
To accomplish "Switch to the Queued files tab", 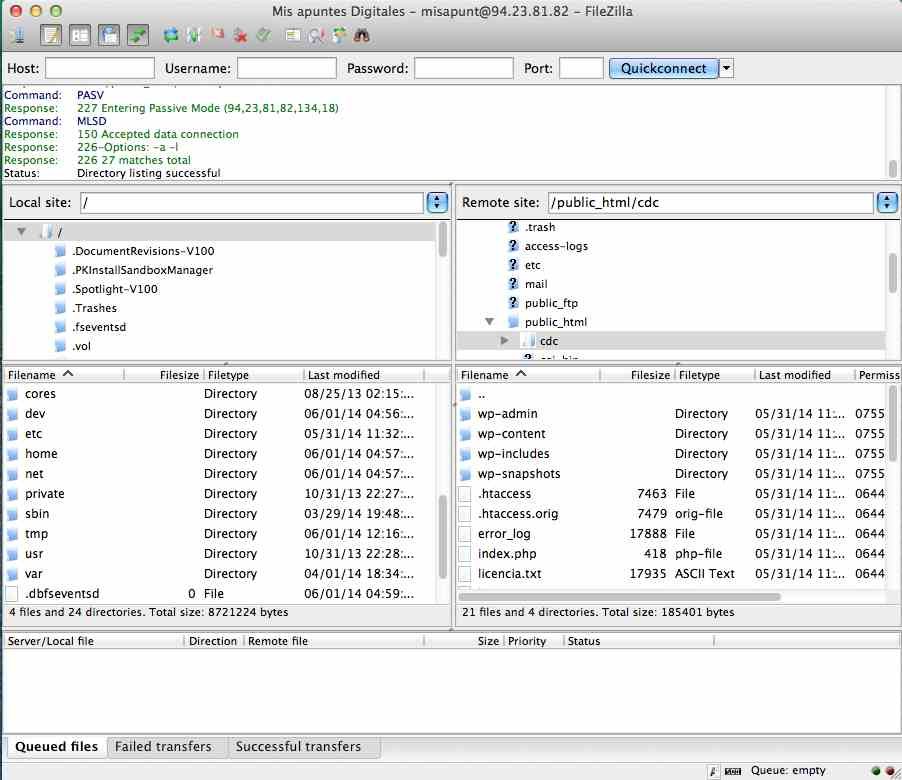I will [x=56, y=747].
